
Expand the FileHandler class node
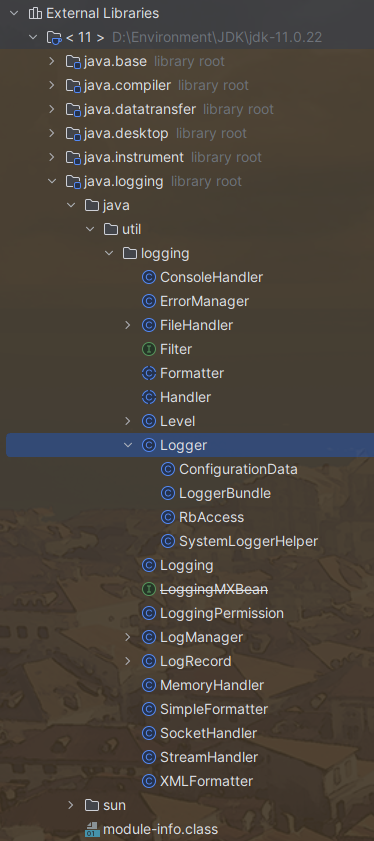pos(128,325)
